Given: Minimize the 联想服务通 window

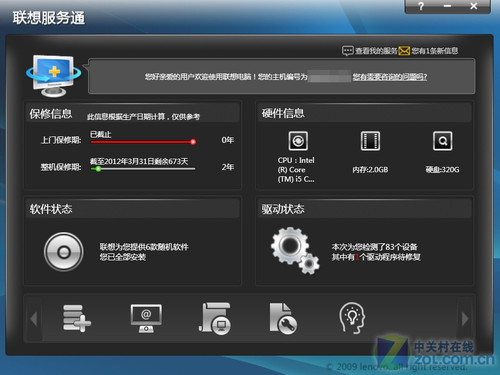Looking at the screenshot, I should (x=447, y=6).
